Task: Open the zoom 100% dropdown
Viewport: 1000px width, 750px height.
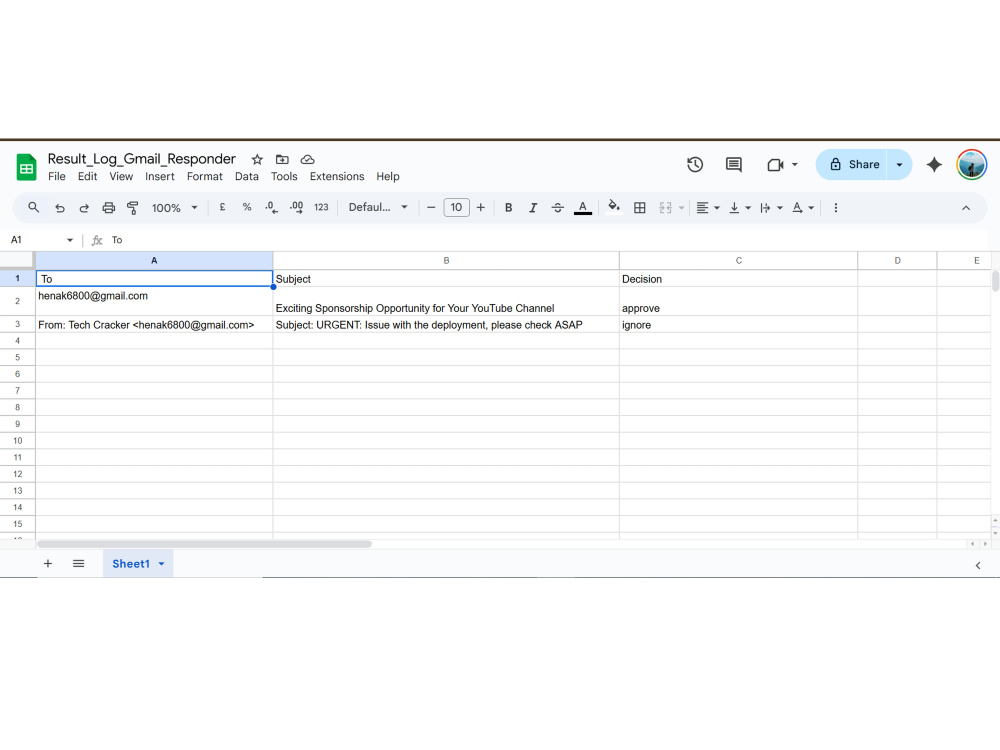Action: tap(174, 208)
